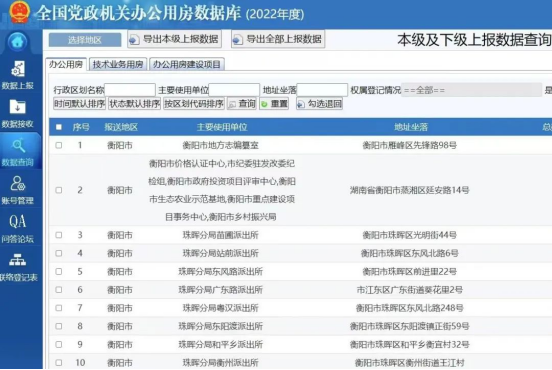The width and height of the screenshot is (552, 370).
Task: Check row 7 粤汉派出所 checkbox
Action: (x=59, y=308)
